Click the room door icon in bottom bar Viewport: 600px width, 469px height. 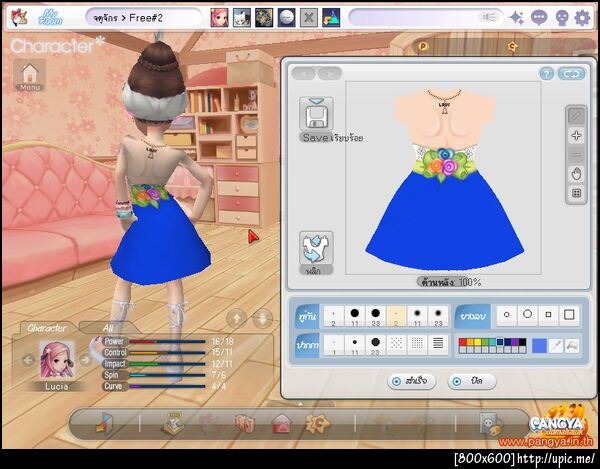pyautogui.click(x=104, y=423)
